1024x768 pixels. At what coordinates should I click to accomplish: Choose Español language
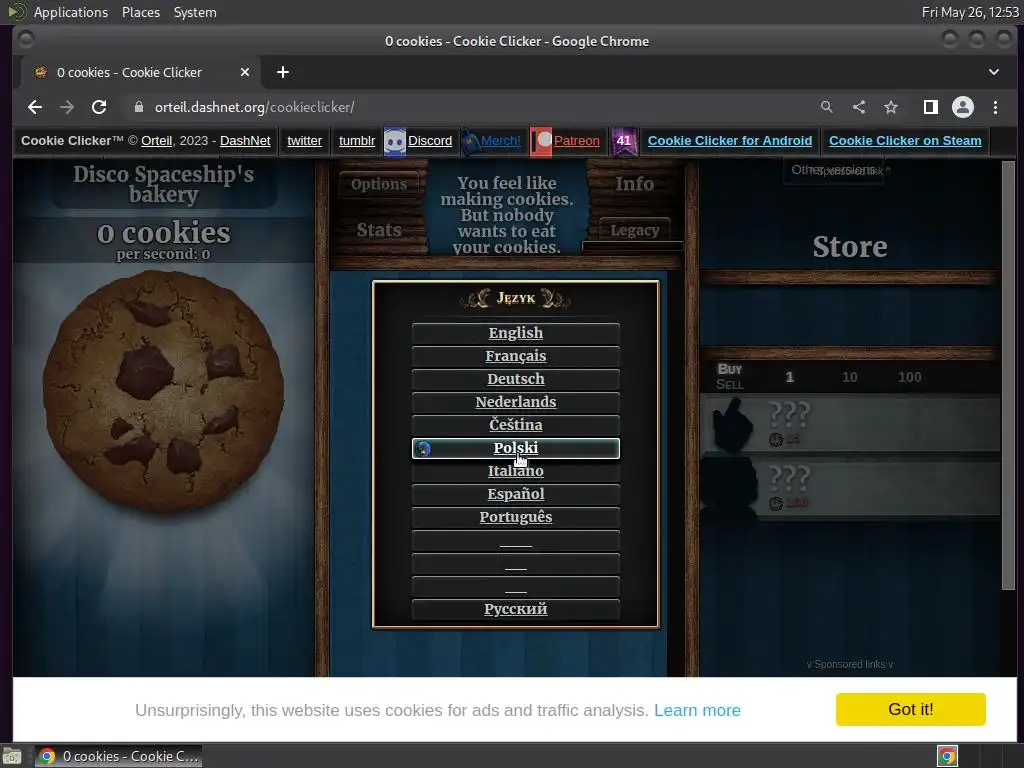click(516, 494)
